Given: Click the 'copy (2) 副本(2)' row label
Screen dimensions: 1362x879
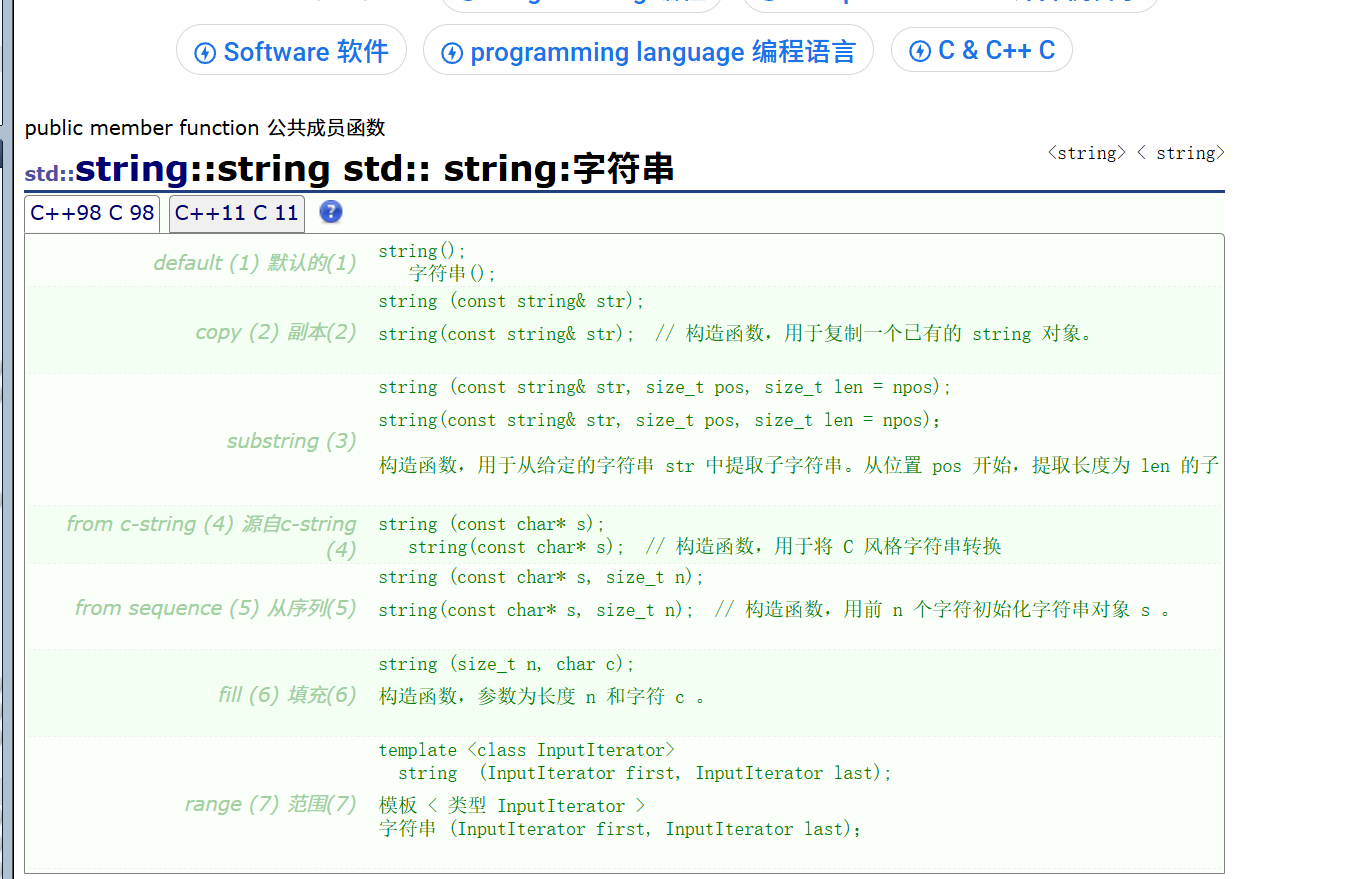Looking at the screenshot, I should (x=275, y=332).
